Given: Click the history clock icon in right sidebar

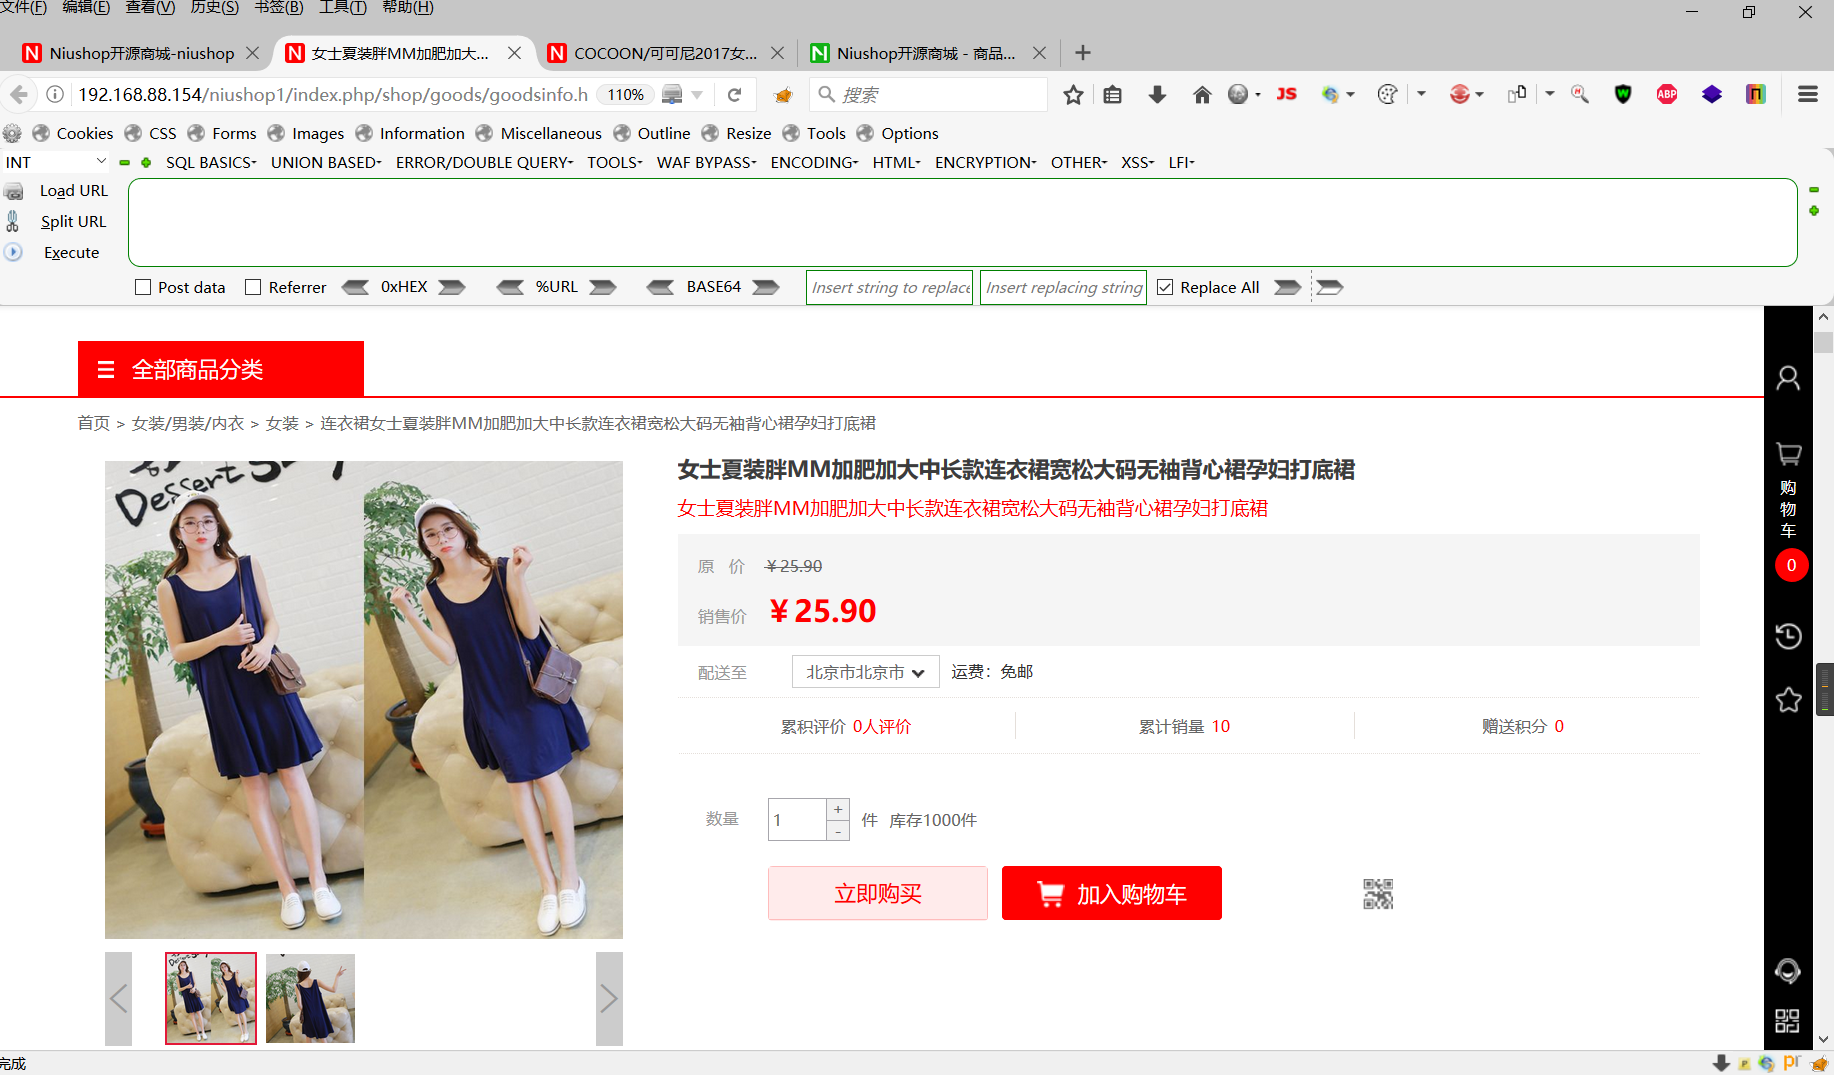Looking at the screenshot, I should [x=1788, y=636].
